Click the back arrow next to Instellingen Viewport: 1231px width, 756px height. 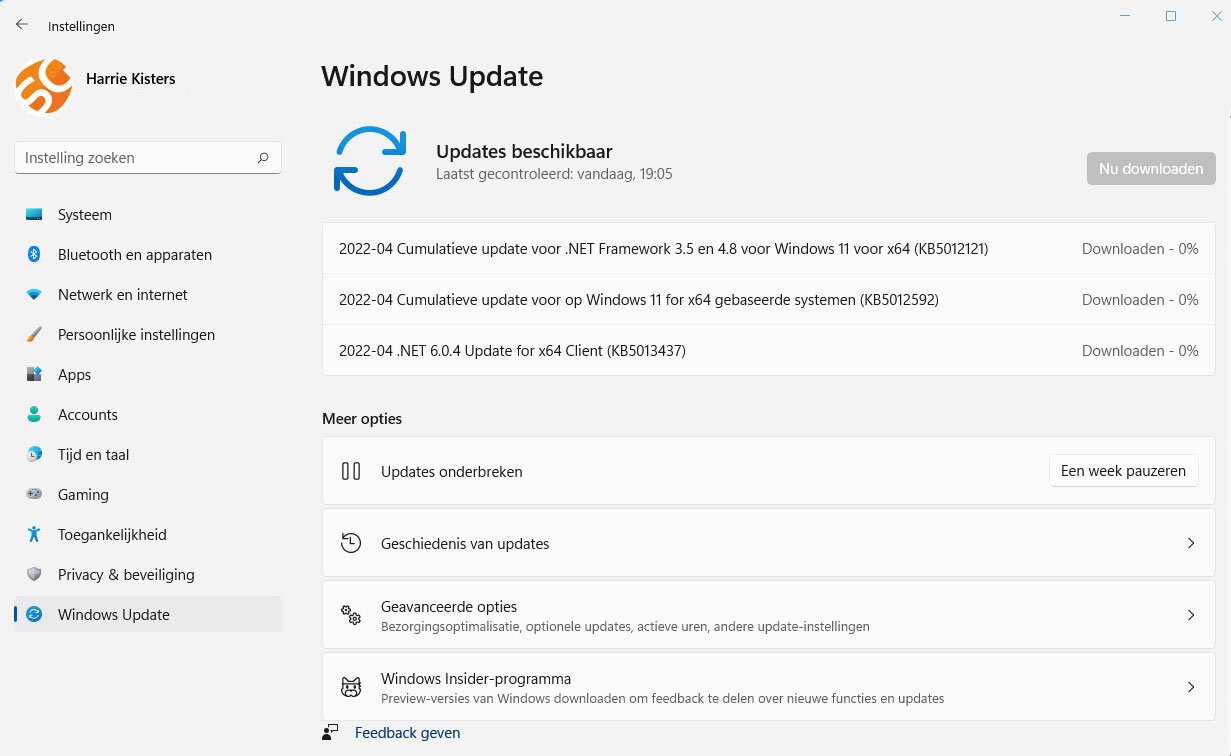21,25
